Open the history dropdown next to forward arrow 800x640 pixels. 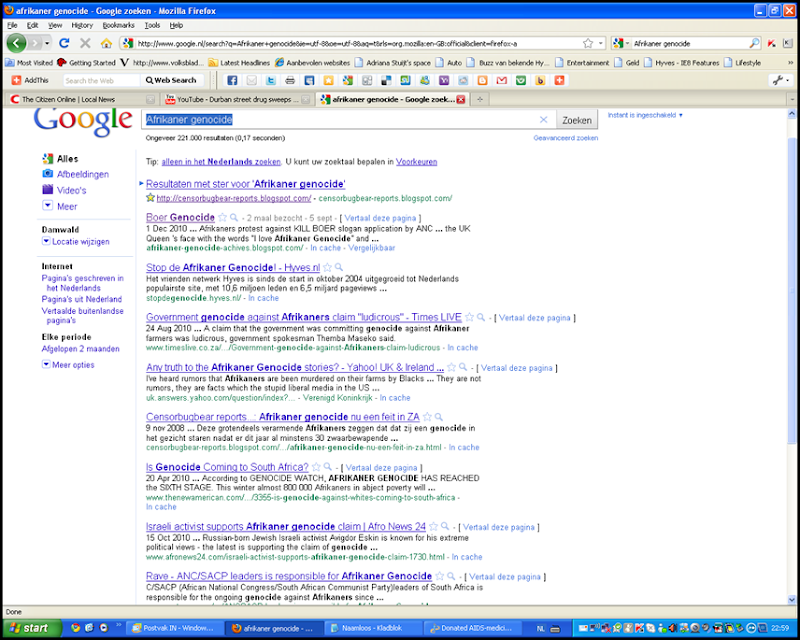coord(47,43)
